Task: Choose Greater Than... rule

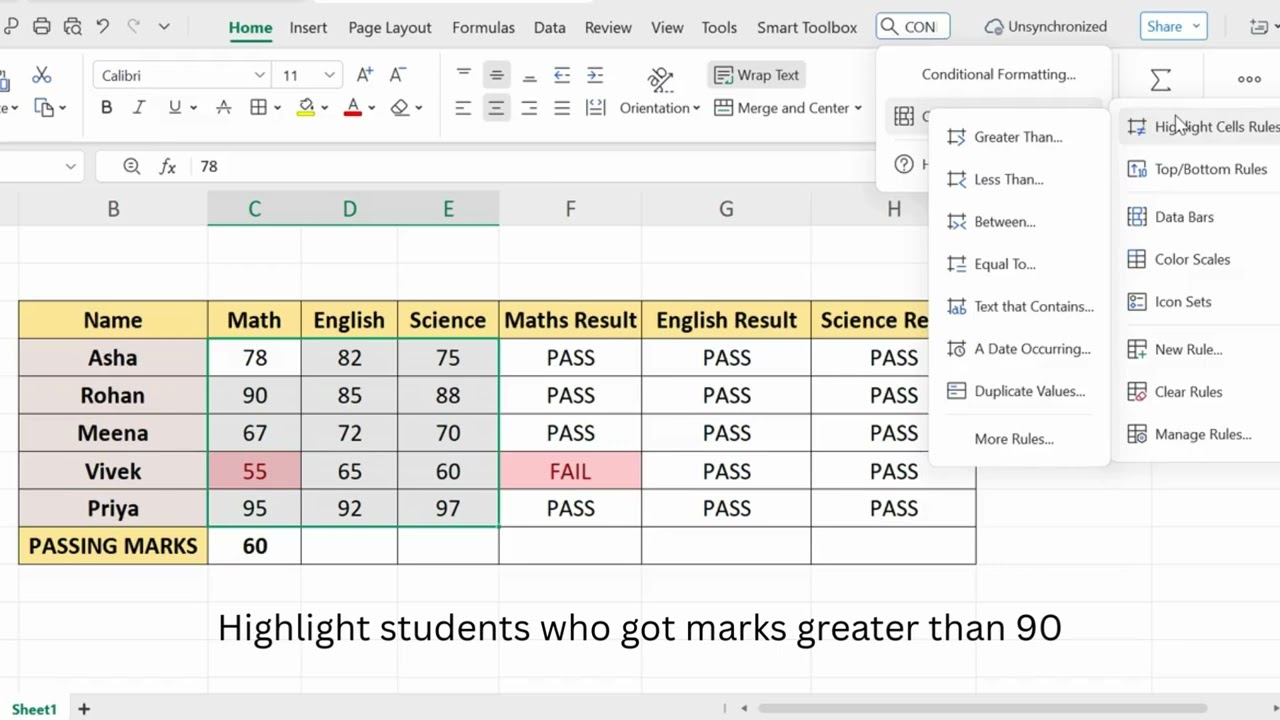Action: tap(1019, 137)
